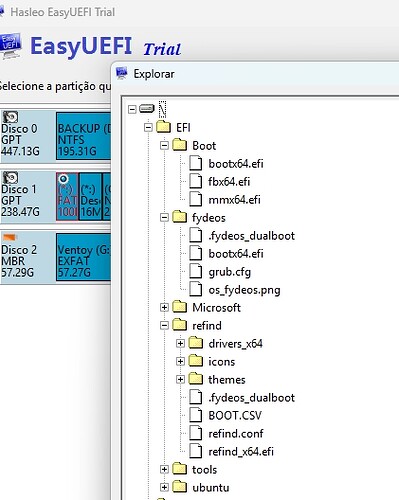Viewport: 399px width, 500px height.
Task: Click the Microsoft folder icon
Action: click(180, 306)
